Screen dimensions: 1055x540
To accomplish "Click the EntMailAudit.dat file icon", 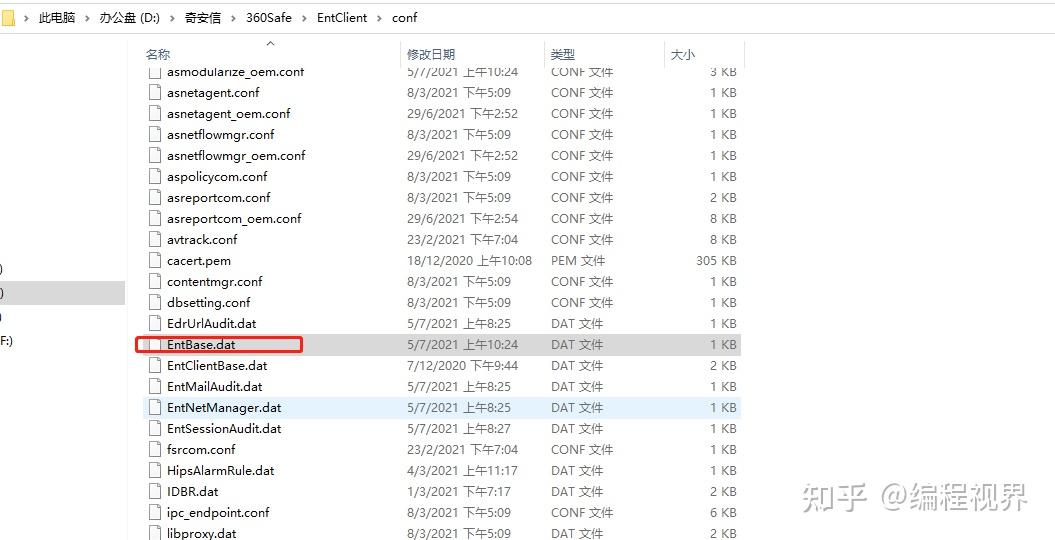I will pyautogui.click(x=155, y=387).
